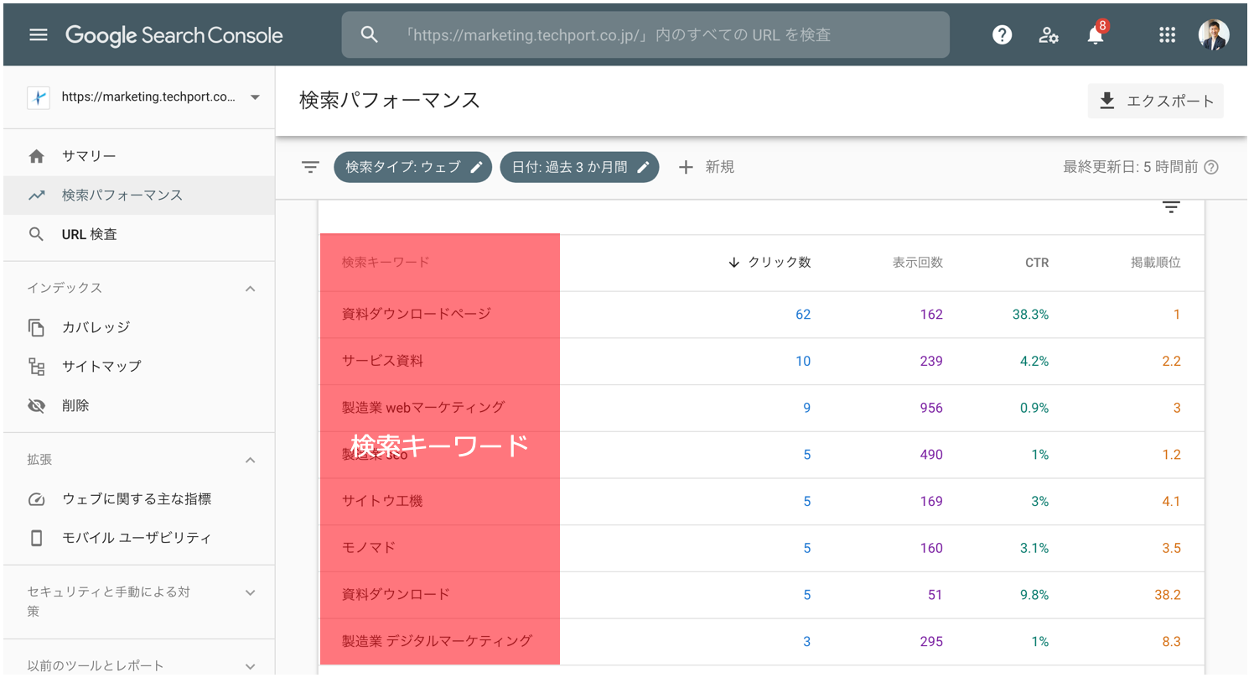Select the 資料ダウンロードページ query row
Viewport: 1254px width, 683px height.
[x=762, y=314]
